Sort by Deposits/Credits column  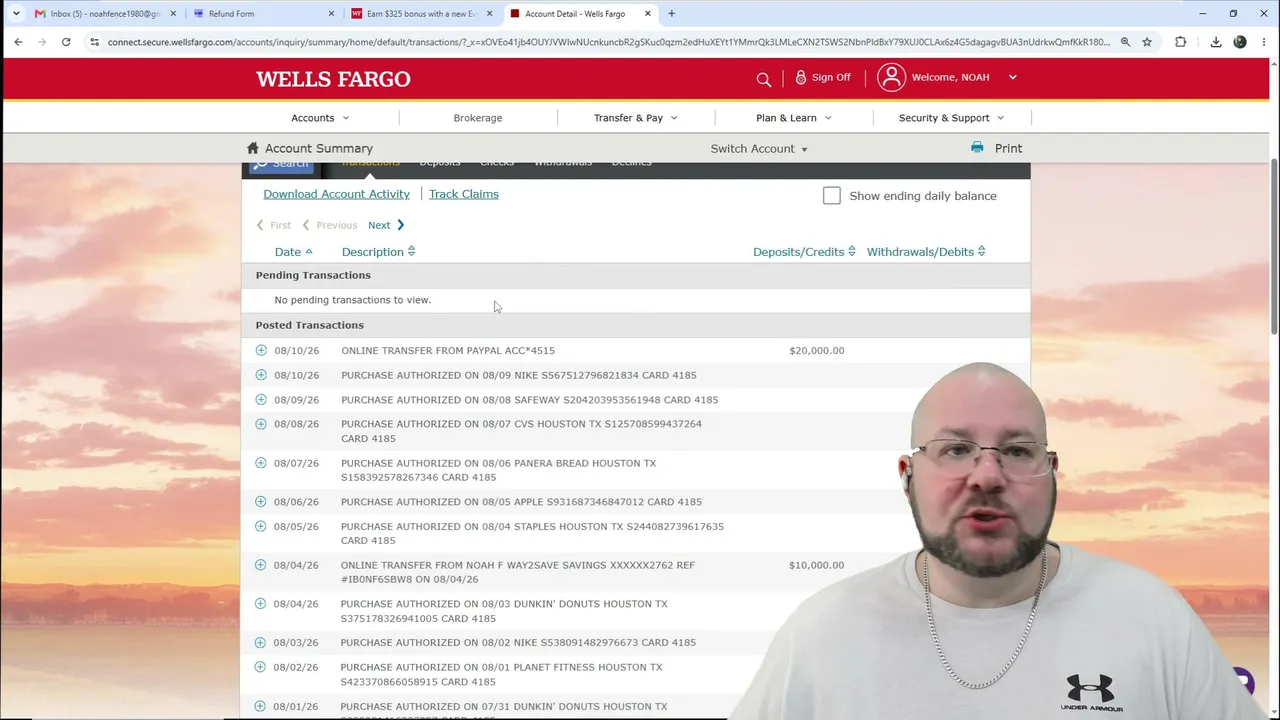click(x=804, y=252)
